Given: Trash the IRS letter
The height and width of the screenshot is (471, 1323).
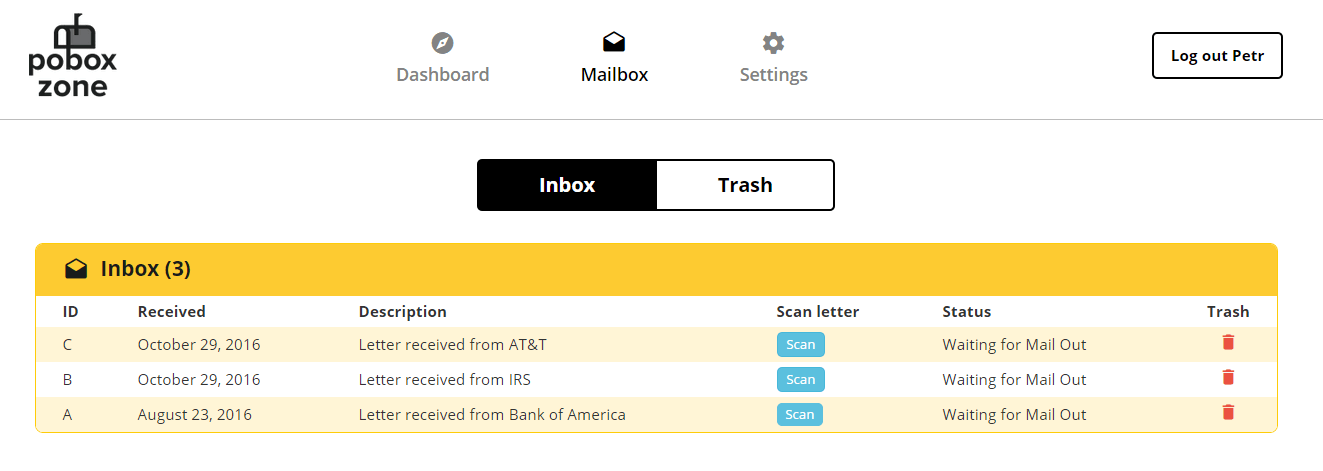Looking at the screenshot, I should 1228,377.
